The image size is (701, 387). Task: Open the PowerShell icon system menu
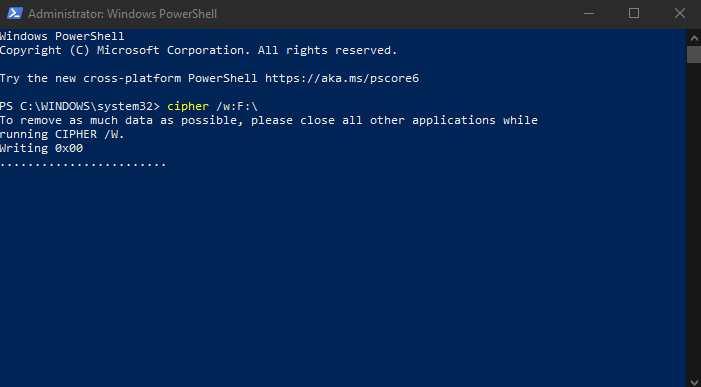(14, 13)
